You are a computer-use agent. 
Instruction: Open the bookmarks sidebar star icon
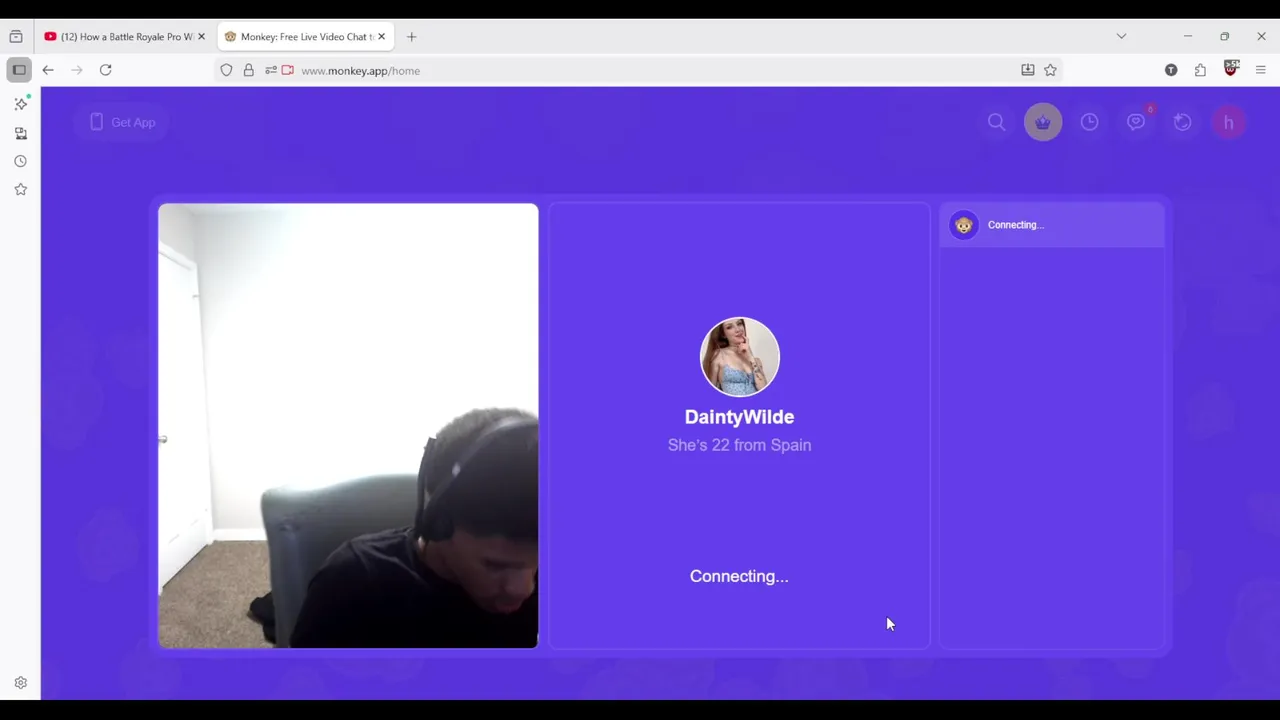tap(21, 189)
